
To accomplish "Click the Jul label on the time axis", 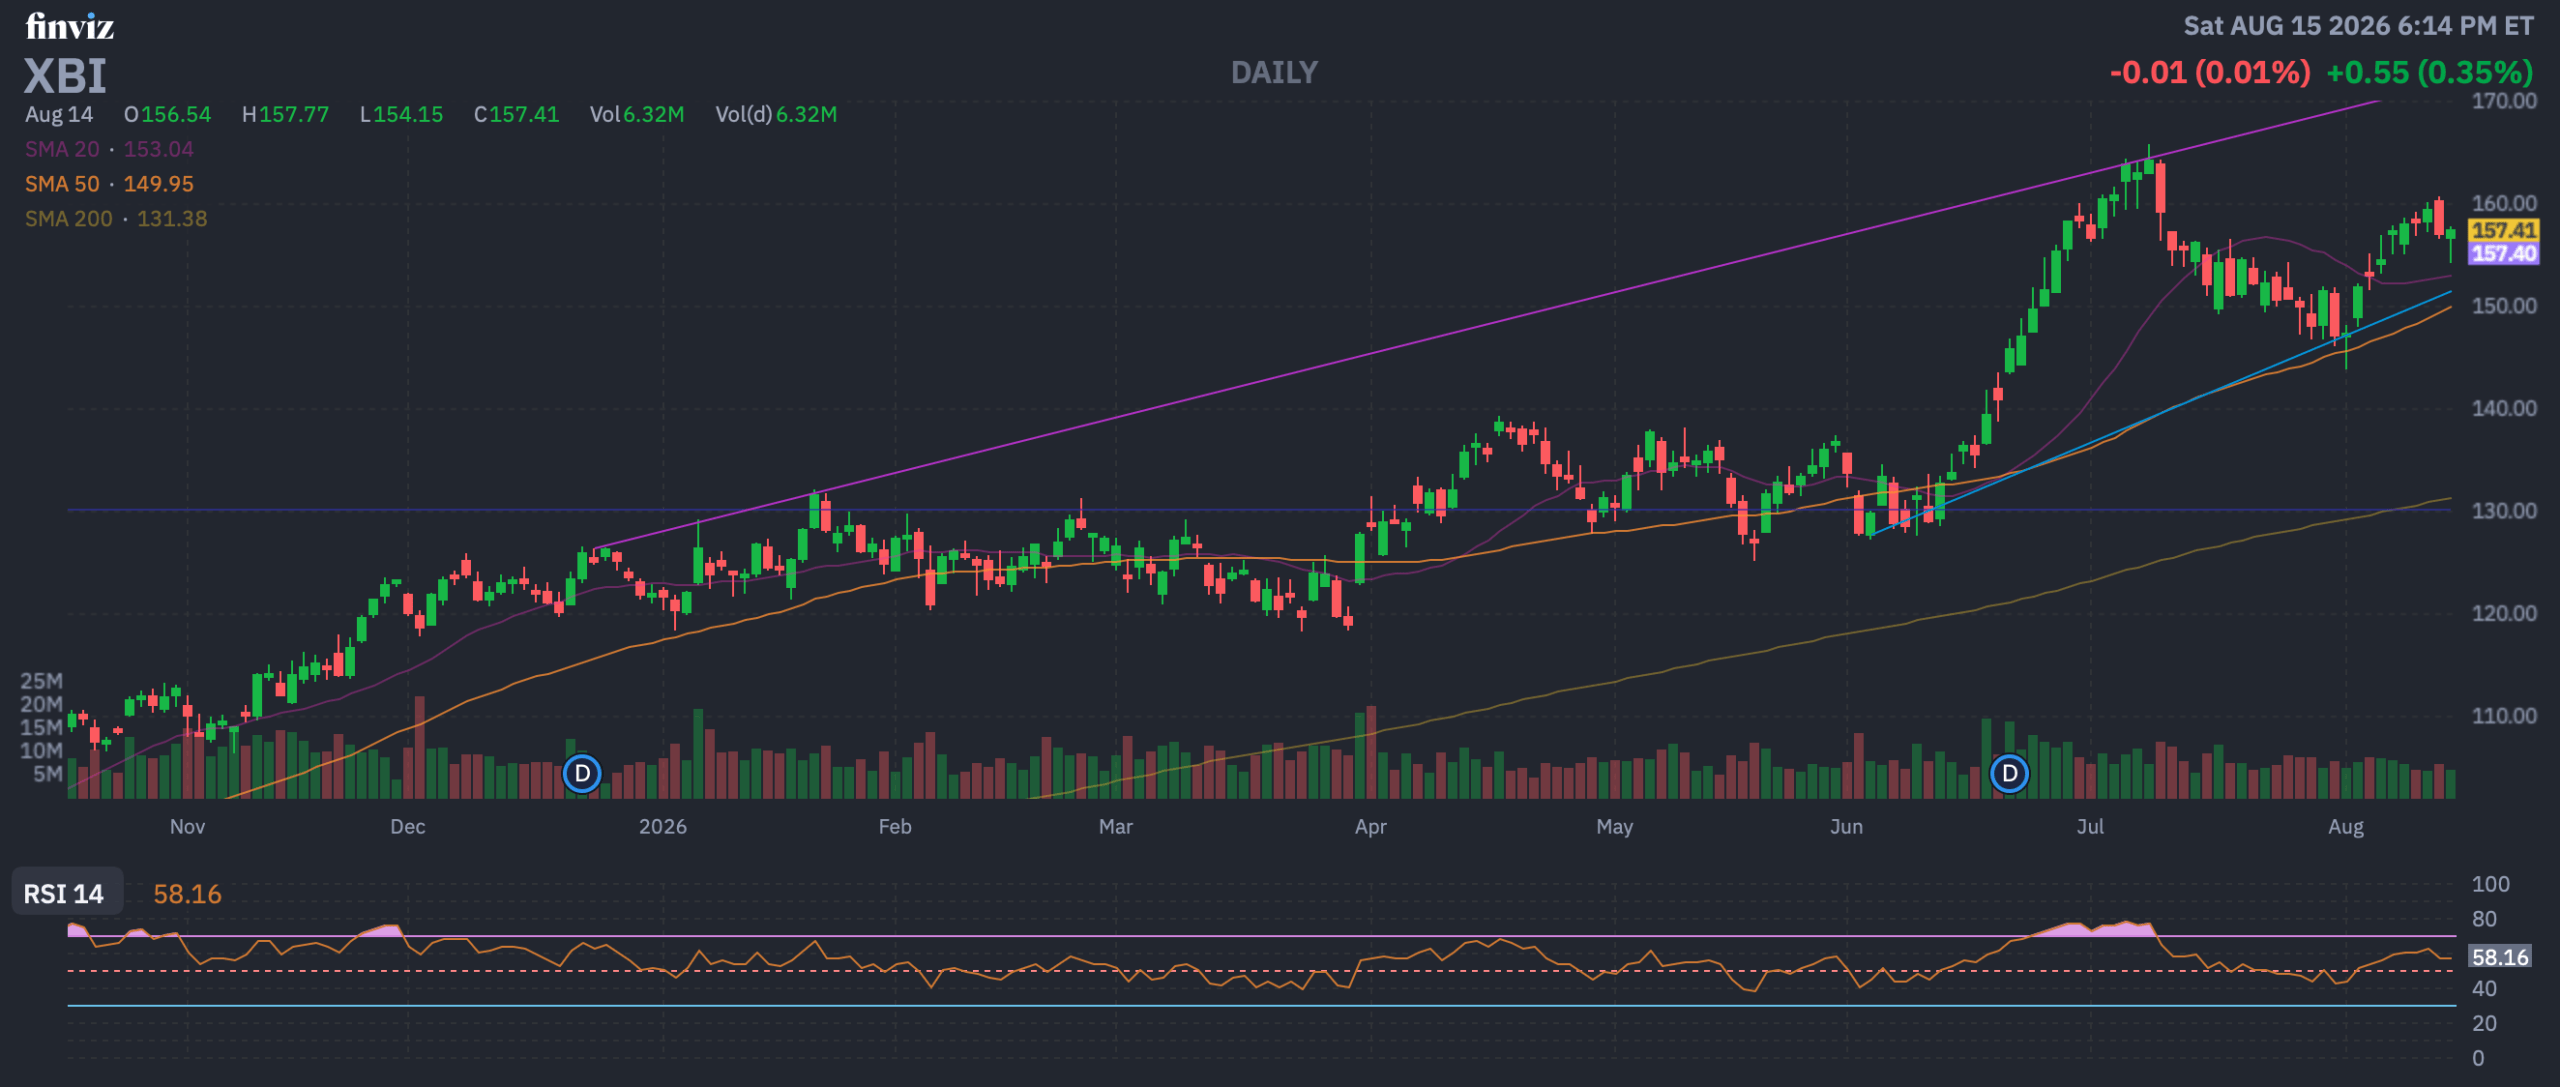I will point(2090,827).
